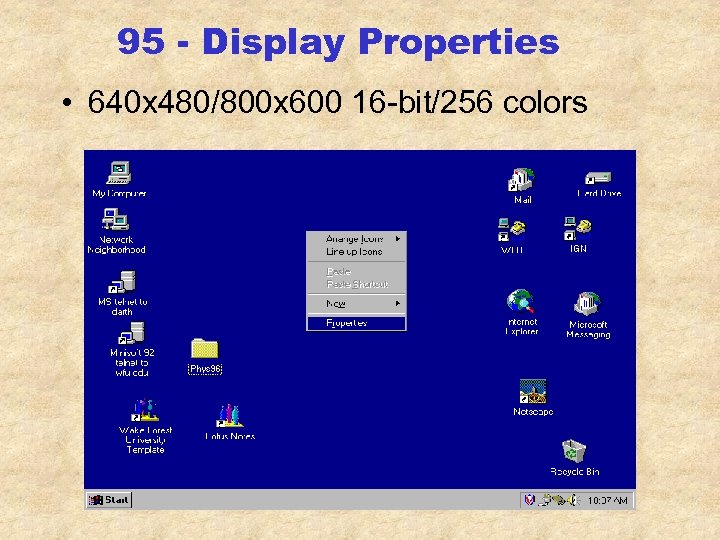Click the greyed Paste Shortcut entry
This screenshot has width=720, height=540.
[356, 284]
